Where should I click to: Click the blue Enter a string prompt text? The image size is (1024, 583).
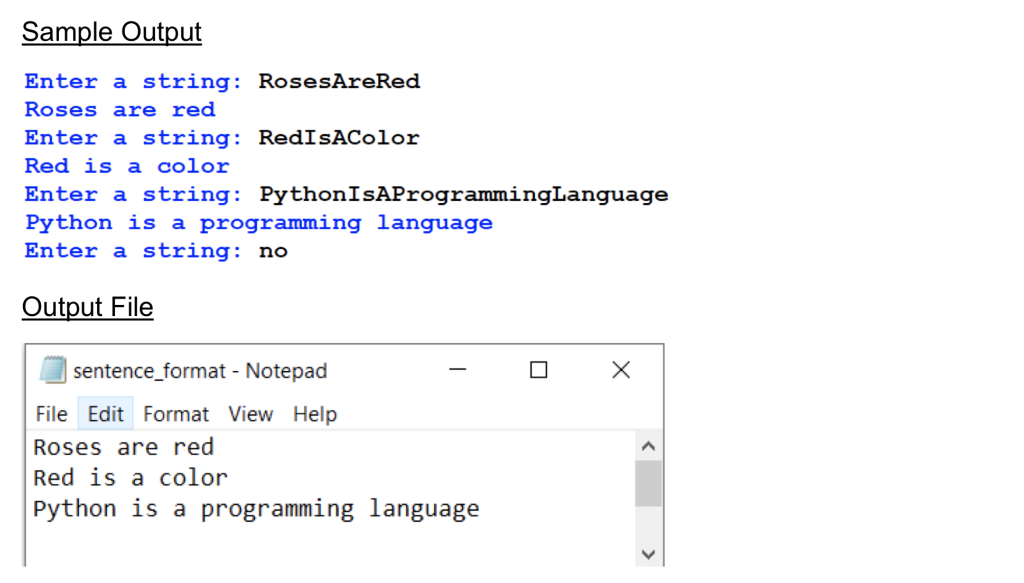click(x=130, y=81)
